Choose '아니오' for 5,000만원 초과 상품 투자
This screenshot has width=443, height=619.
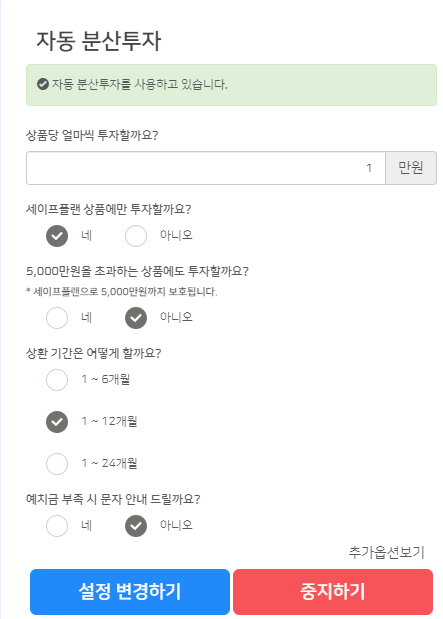136,318
